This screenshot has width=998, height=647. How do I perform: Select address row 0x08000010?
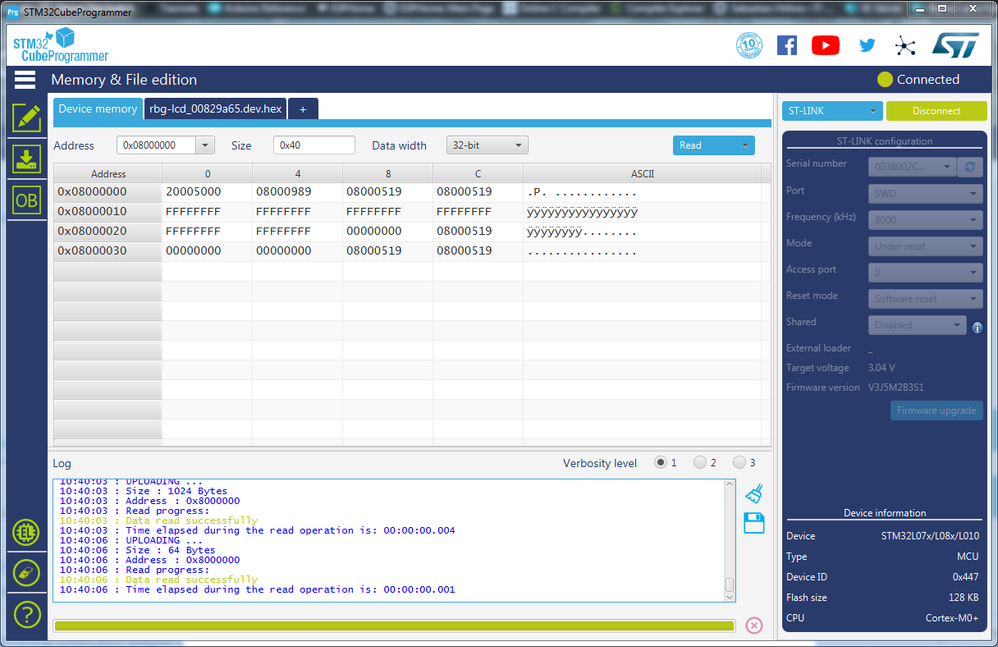(108, 211)
